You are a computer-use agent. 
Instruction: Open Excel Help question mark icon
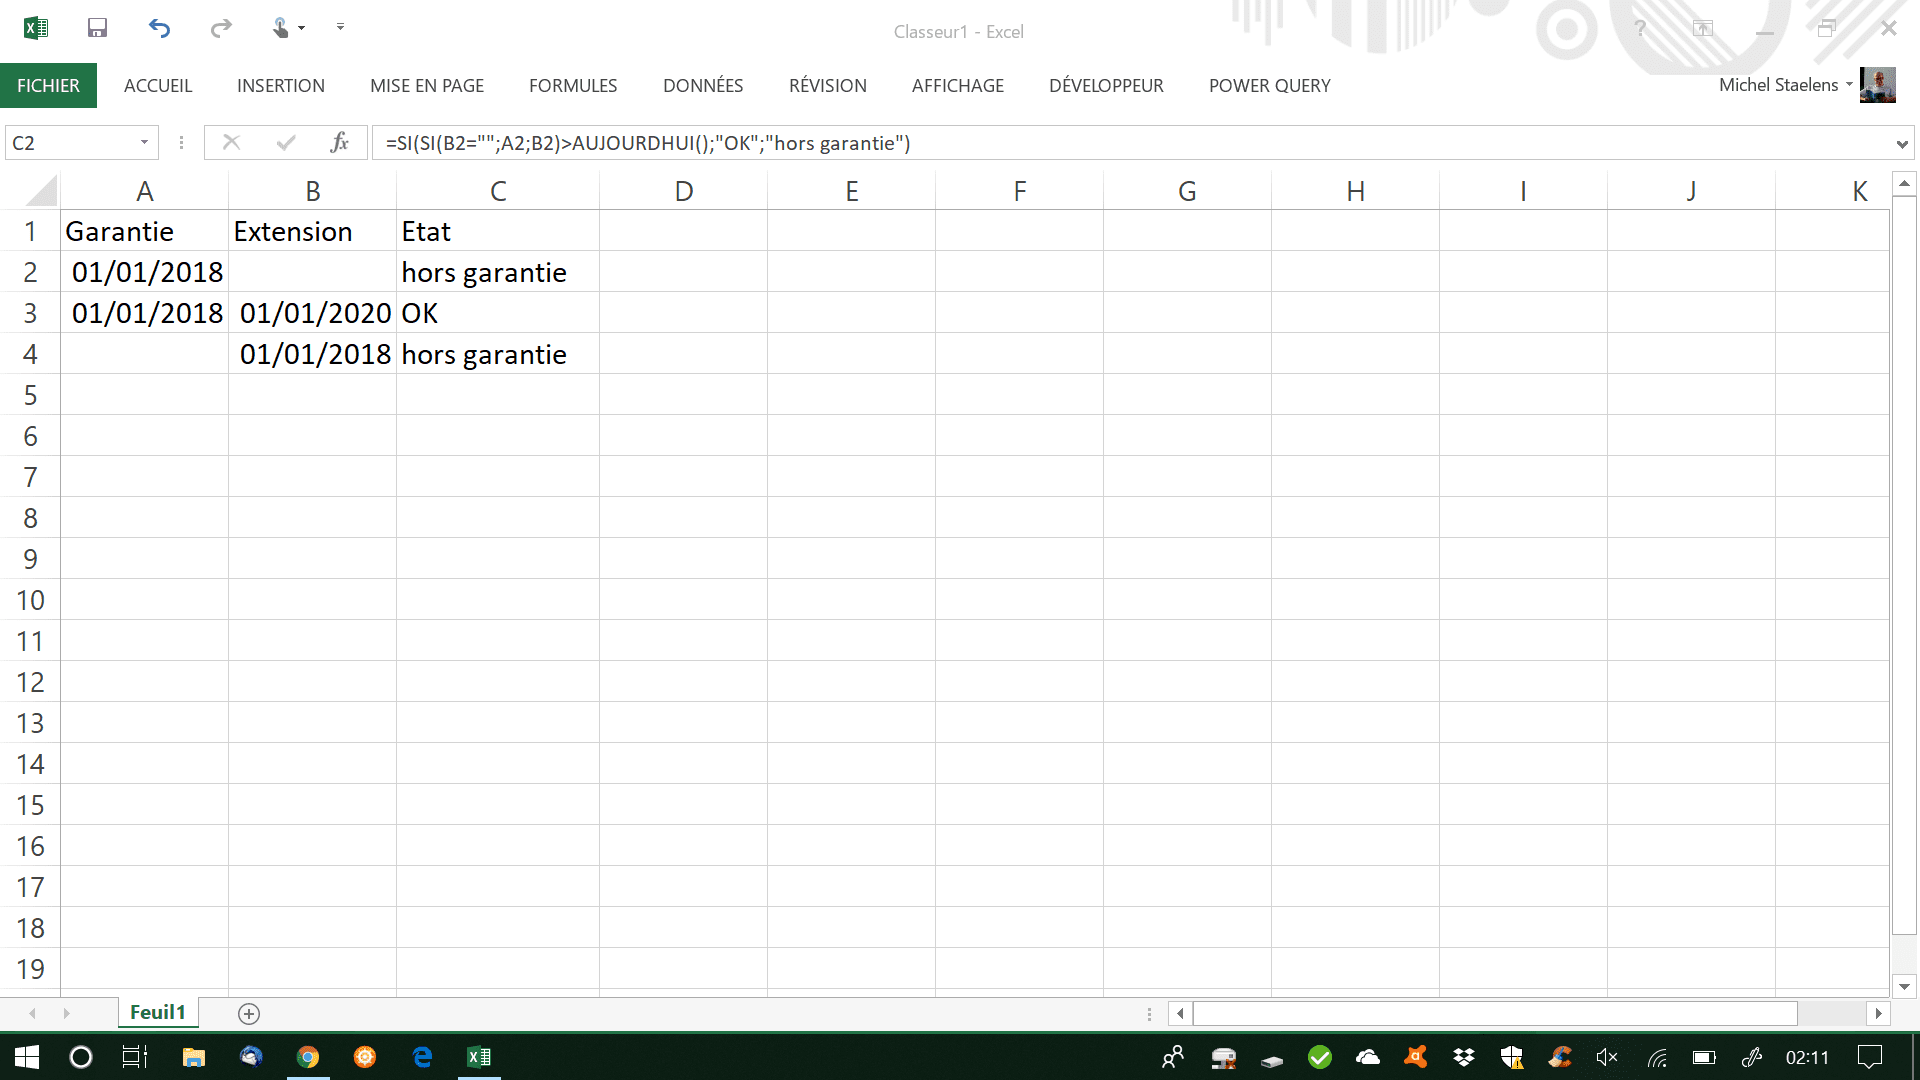coord(1640,28)
